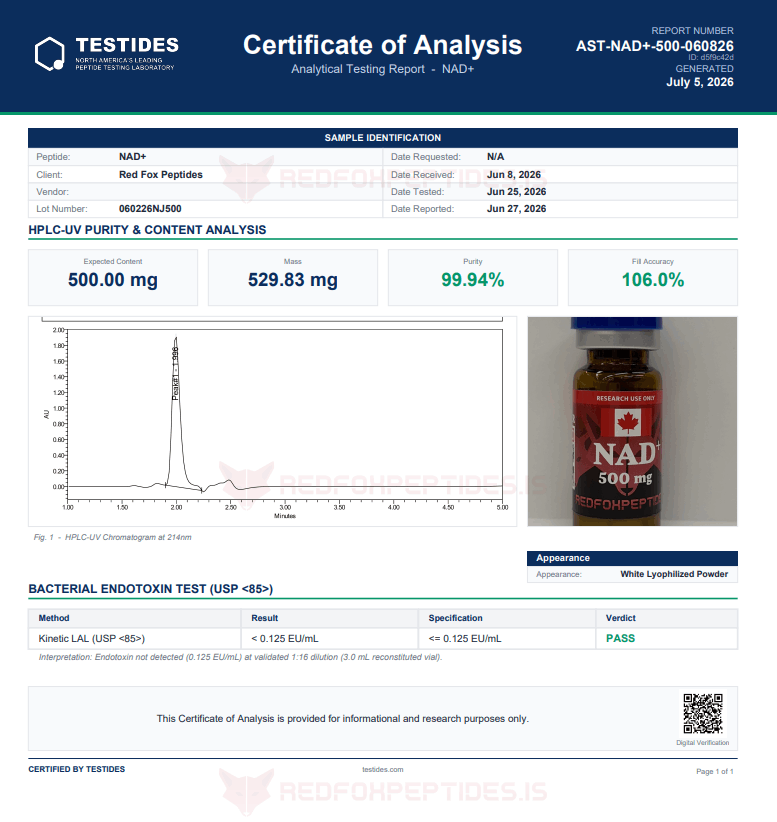Open the testides.com footer link
777x822 pixels.
point(383,769)
